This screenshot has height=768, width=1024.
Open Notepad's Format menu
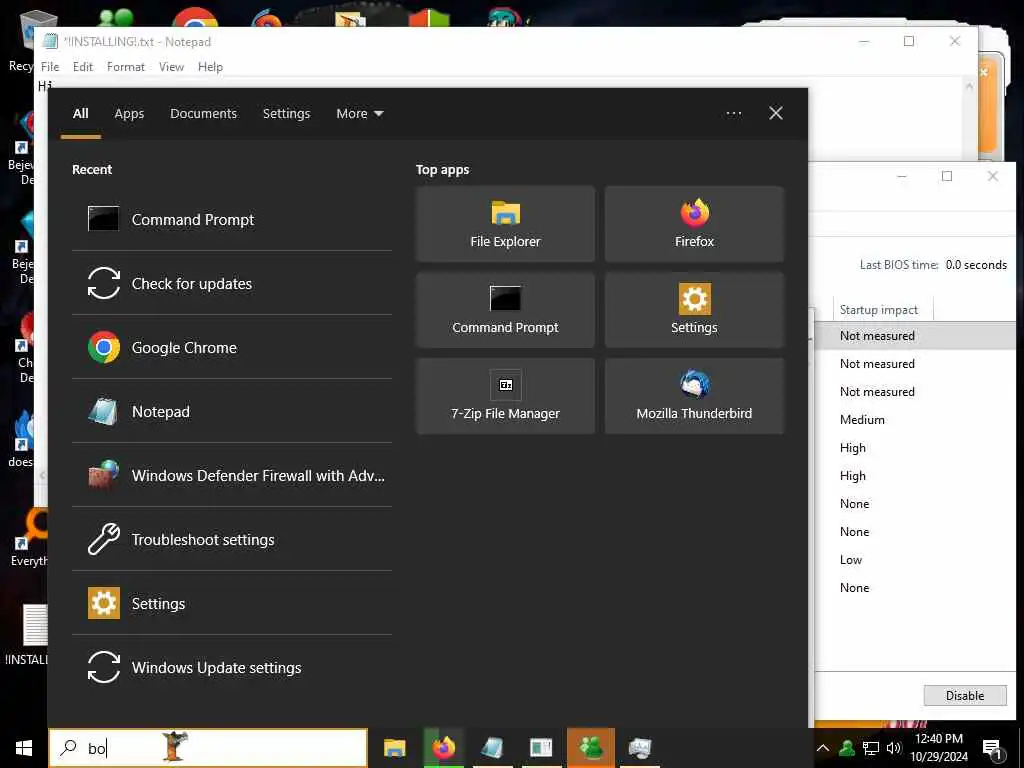pyautogui.click(x=125, y=67)
